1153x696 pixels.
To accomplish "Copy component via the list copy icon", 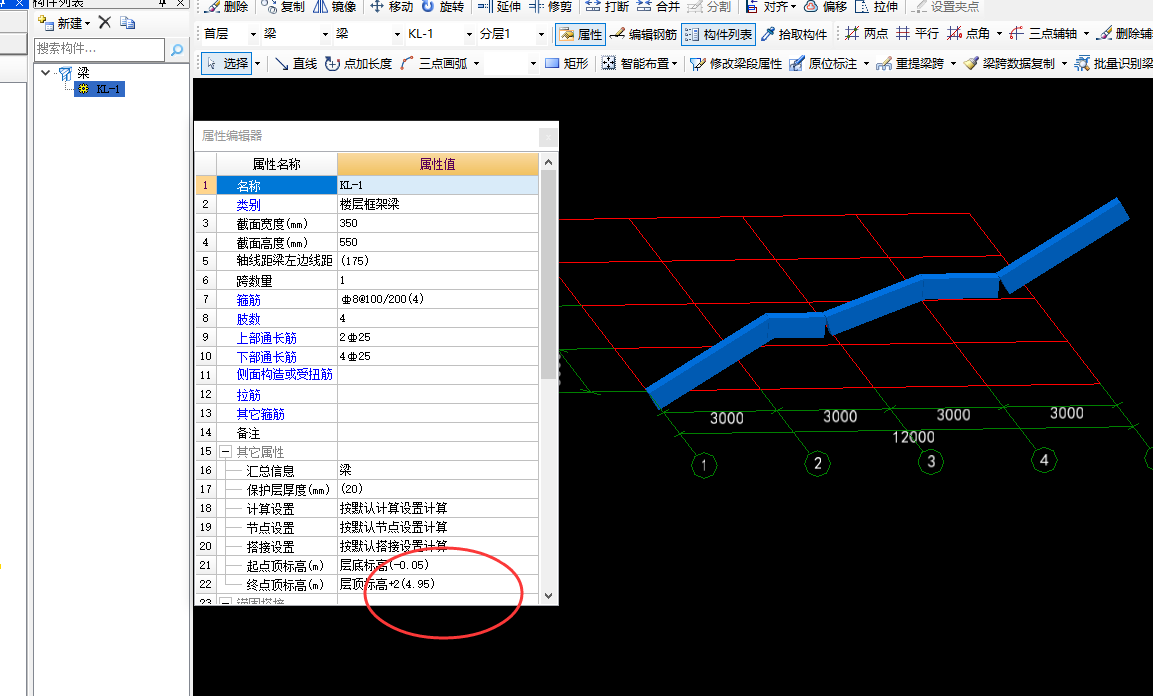I will (127, 22).
